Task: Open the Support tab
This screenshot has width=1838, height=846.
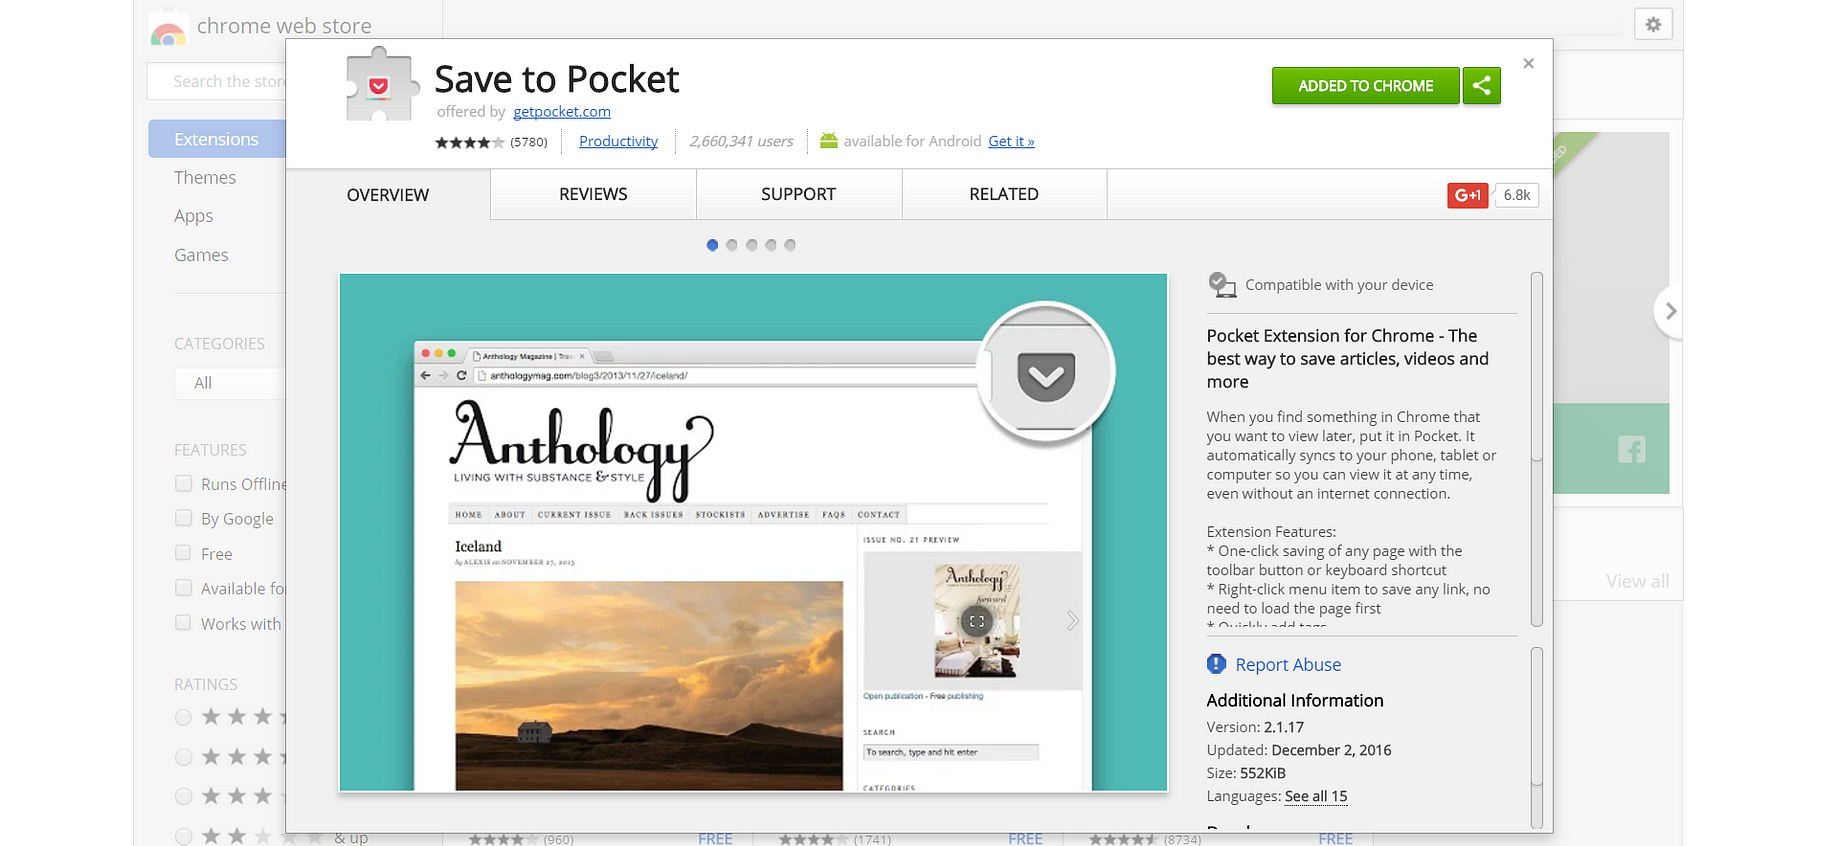Action: point(798,194)
